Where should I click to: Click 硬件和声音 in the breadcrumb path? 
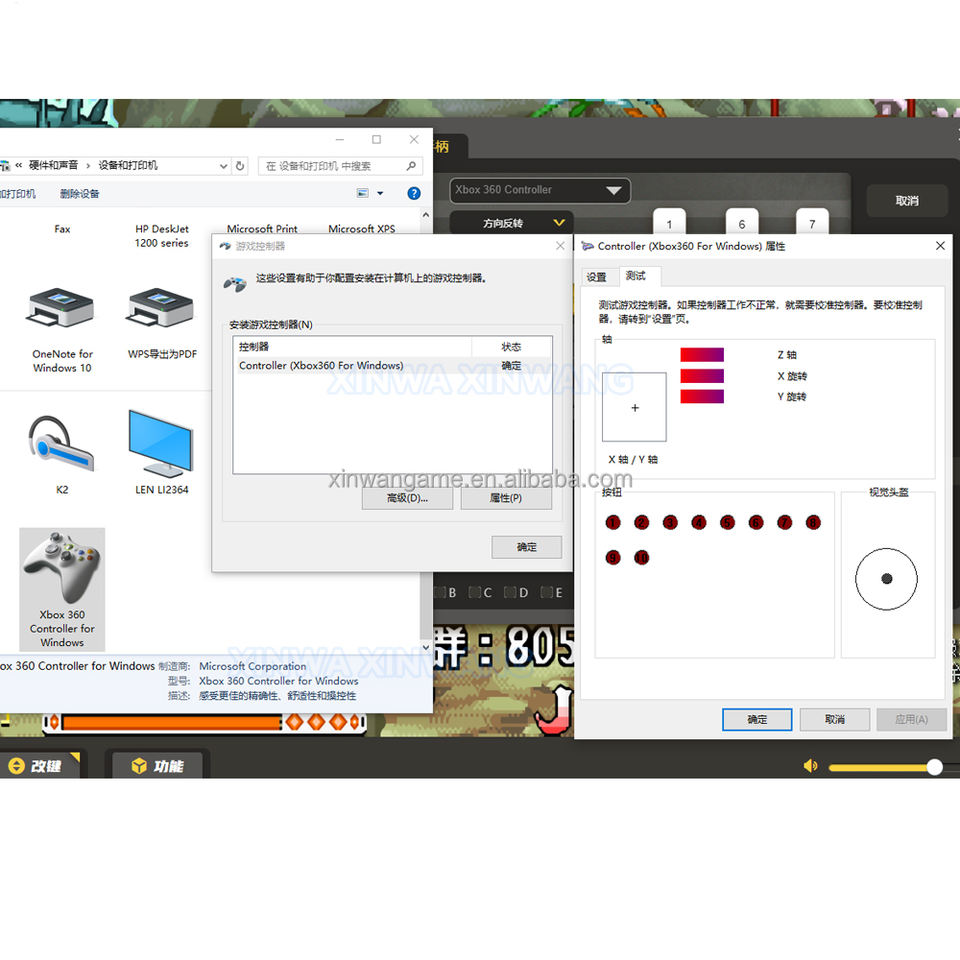point(54,165)
